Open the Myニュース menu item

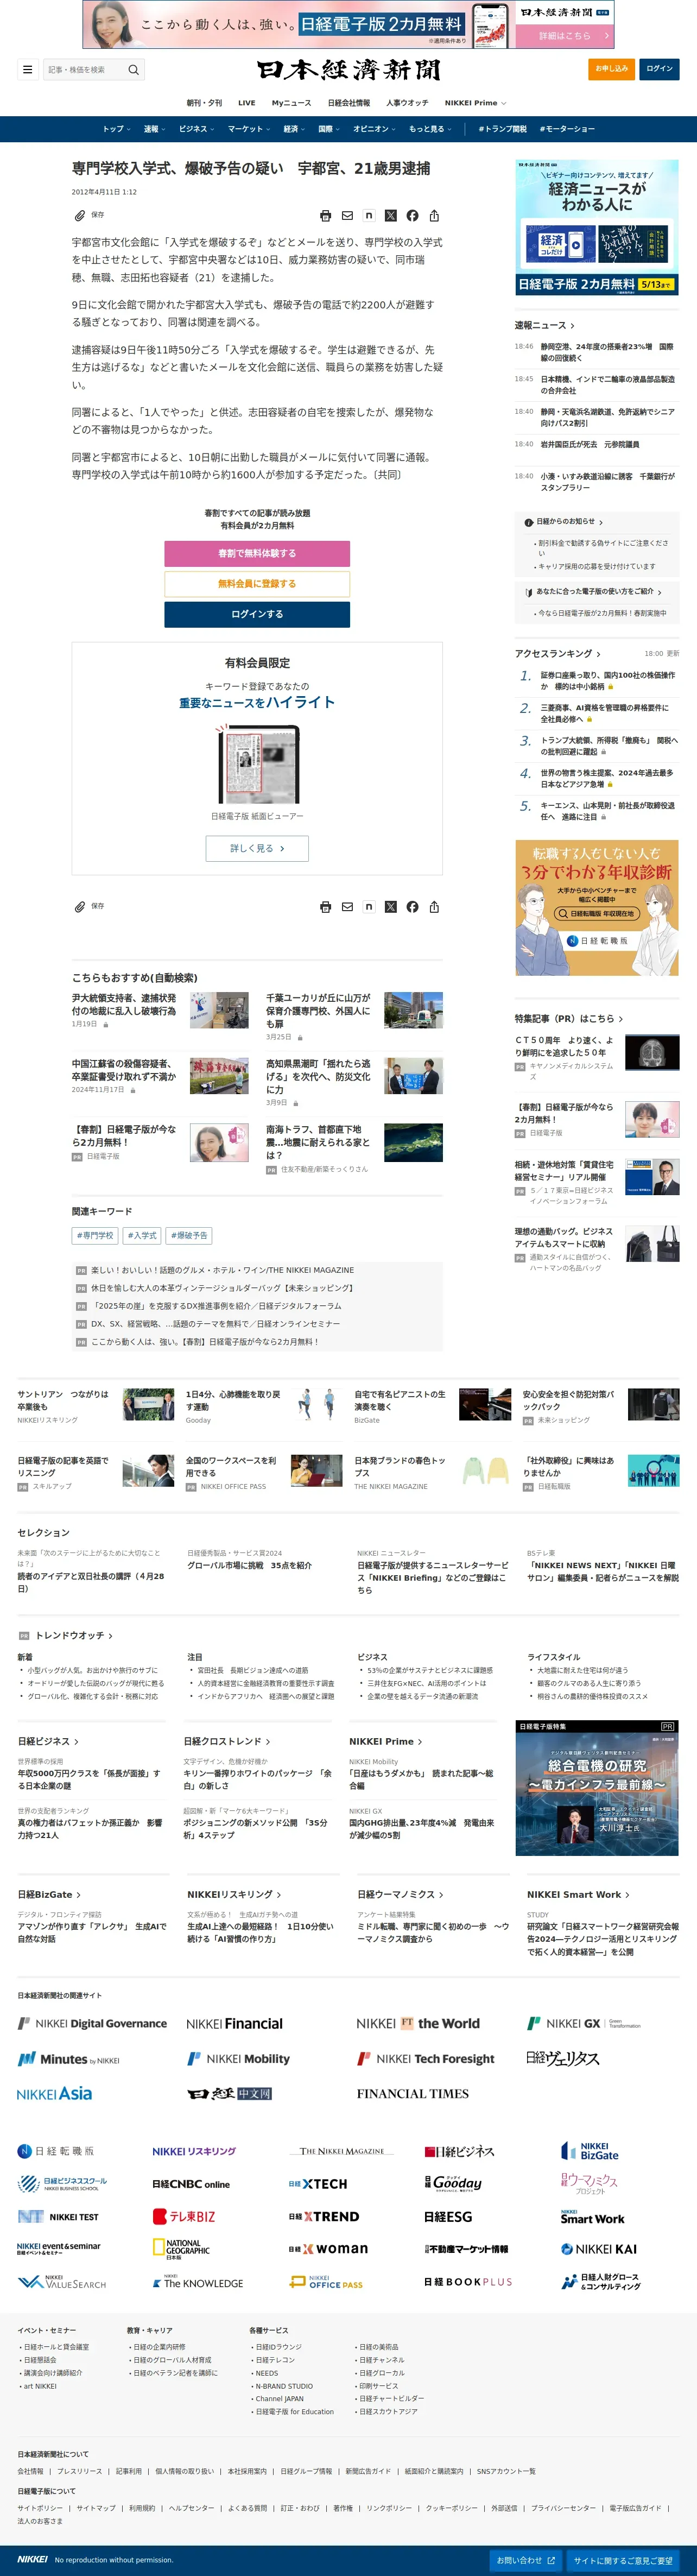pos(291,103)
